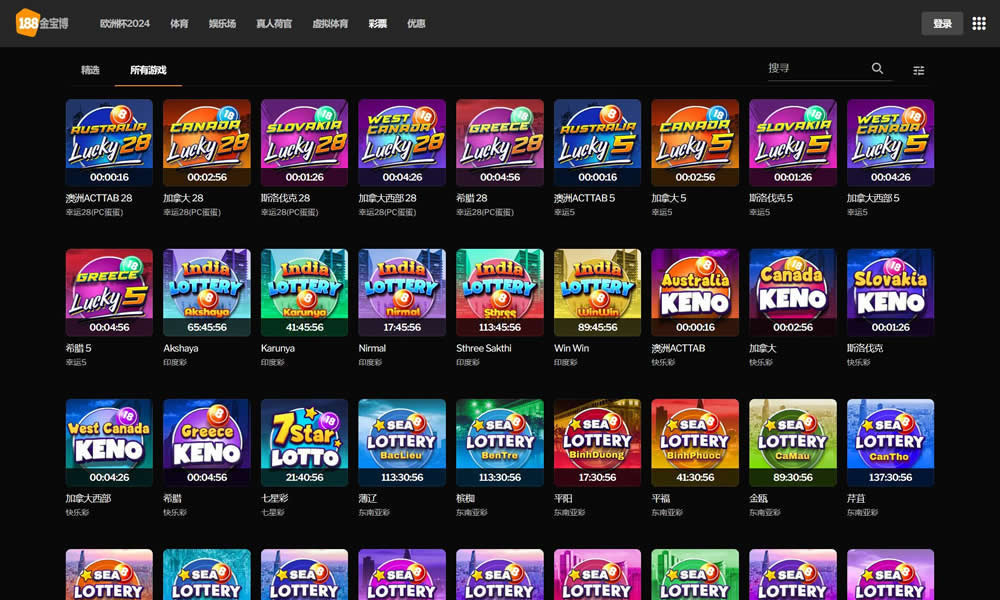Launch the Canada Keno game

(x=793, y=293)
